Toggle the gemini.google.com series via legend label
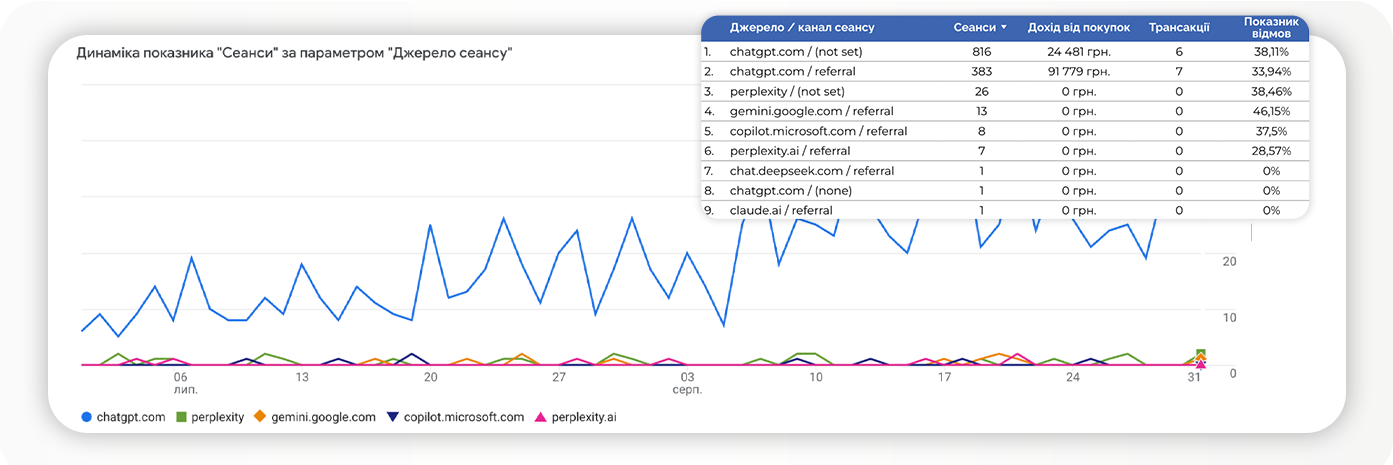Screen dimensions: 1393x465 tap(322, 417)
